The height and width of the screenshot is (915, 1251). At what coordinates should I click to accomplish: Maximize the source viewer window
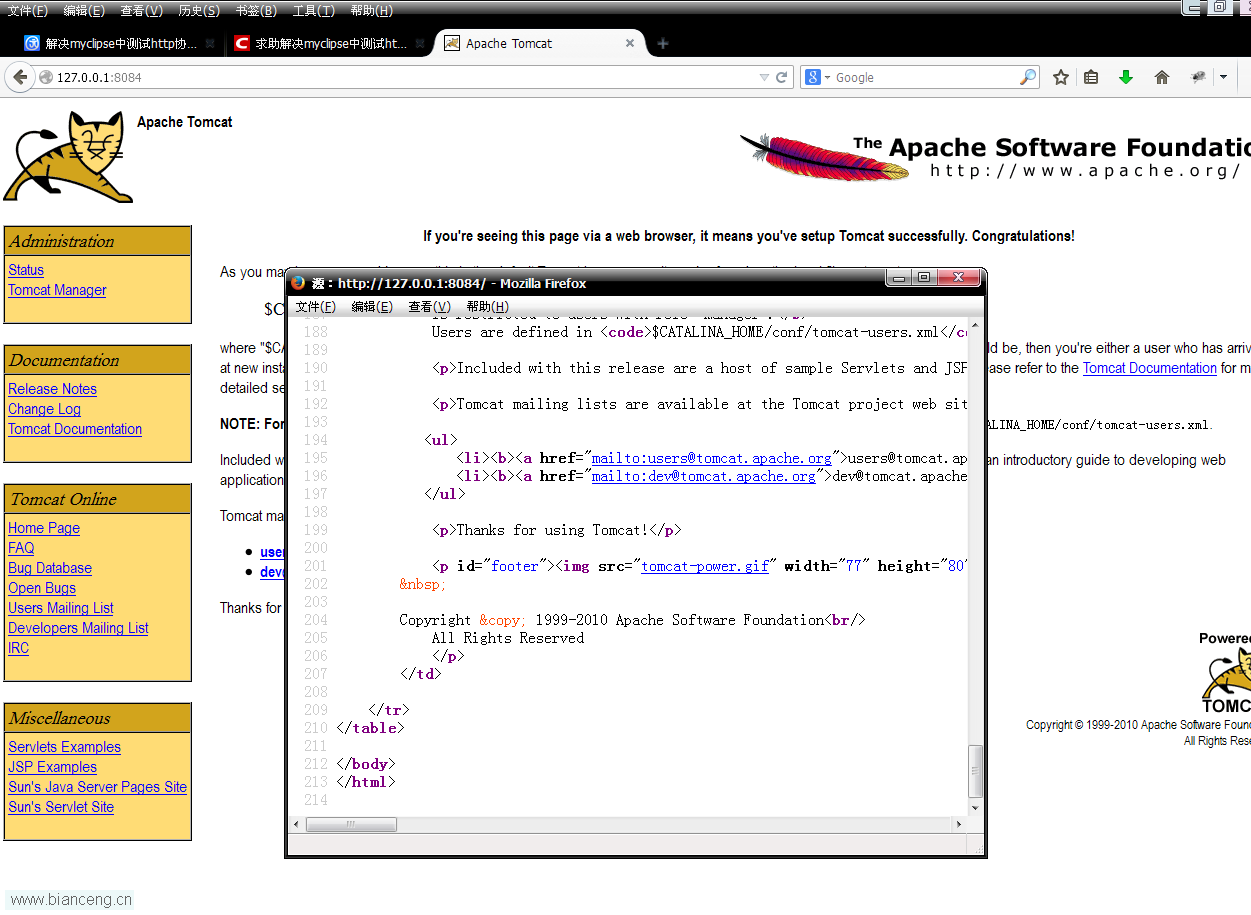click(x=924, y=277)
